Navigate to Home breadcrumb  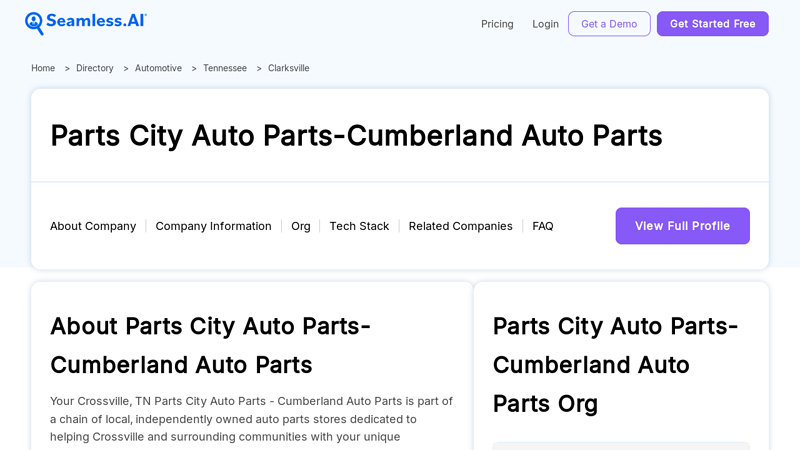point(43,68)
